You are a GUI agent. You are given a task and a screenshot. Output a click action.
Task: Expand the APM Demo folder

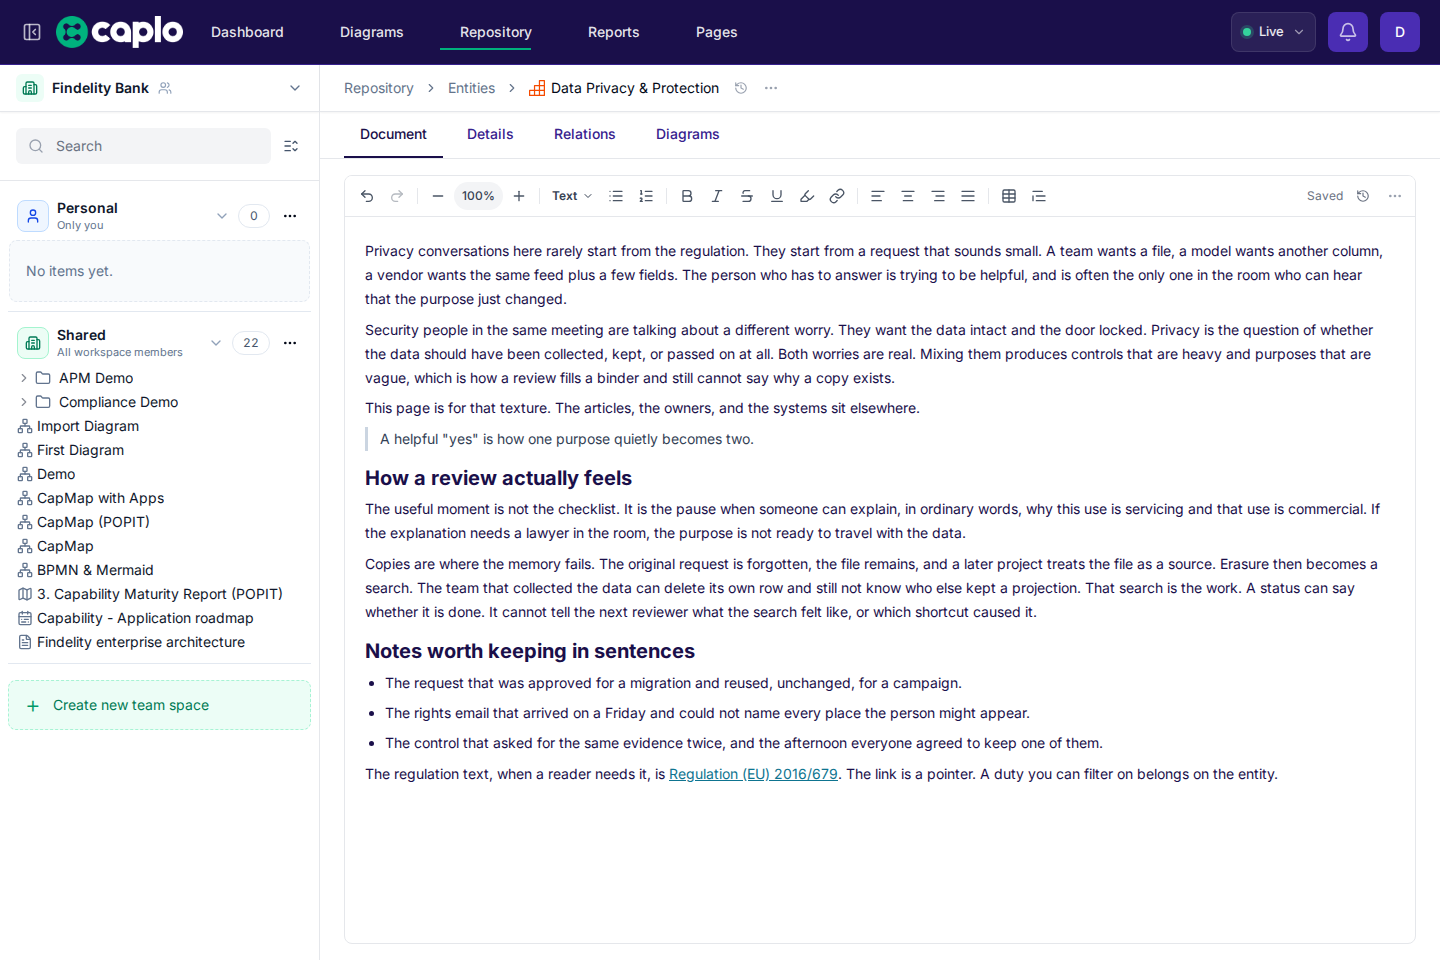24,378
